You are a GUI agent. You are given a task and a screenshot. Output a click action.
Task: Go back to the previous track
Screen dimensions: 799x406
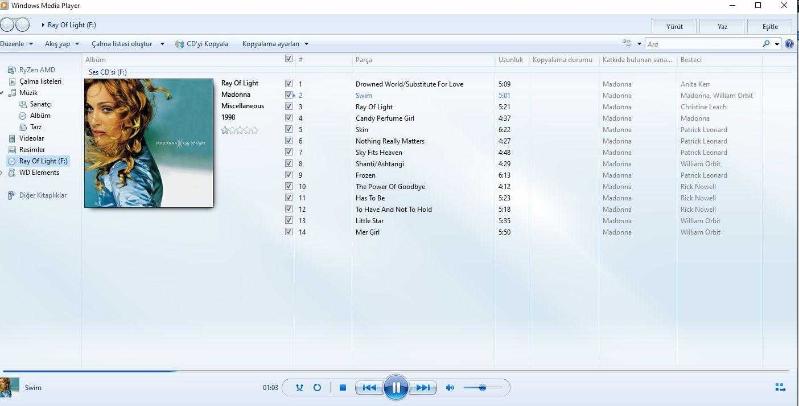[368, 387]
